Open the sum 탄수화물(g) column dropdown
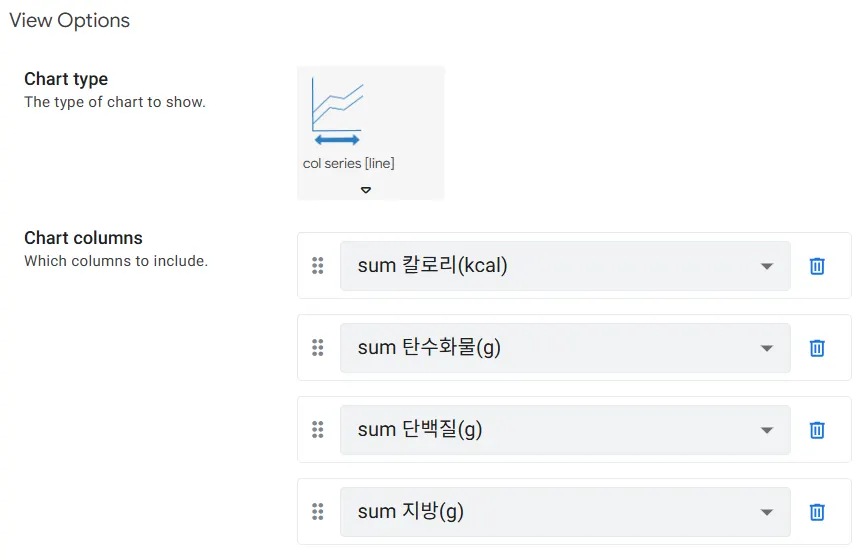The height and width of the screenshot is (553, 865). [x=565, y=348]
